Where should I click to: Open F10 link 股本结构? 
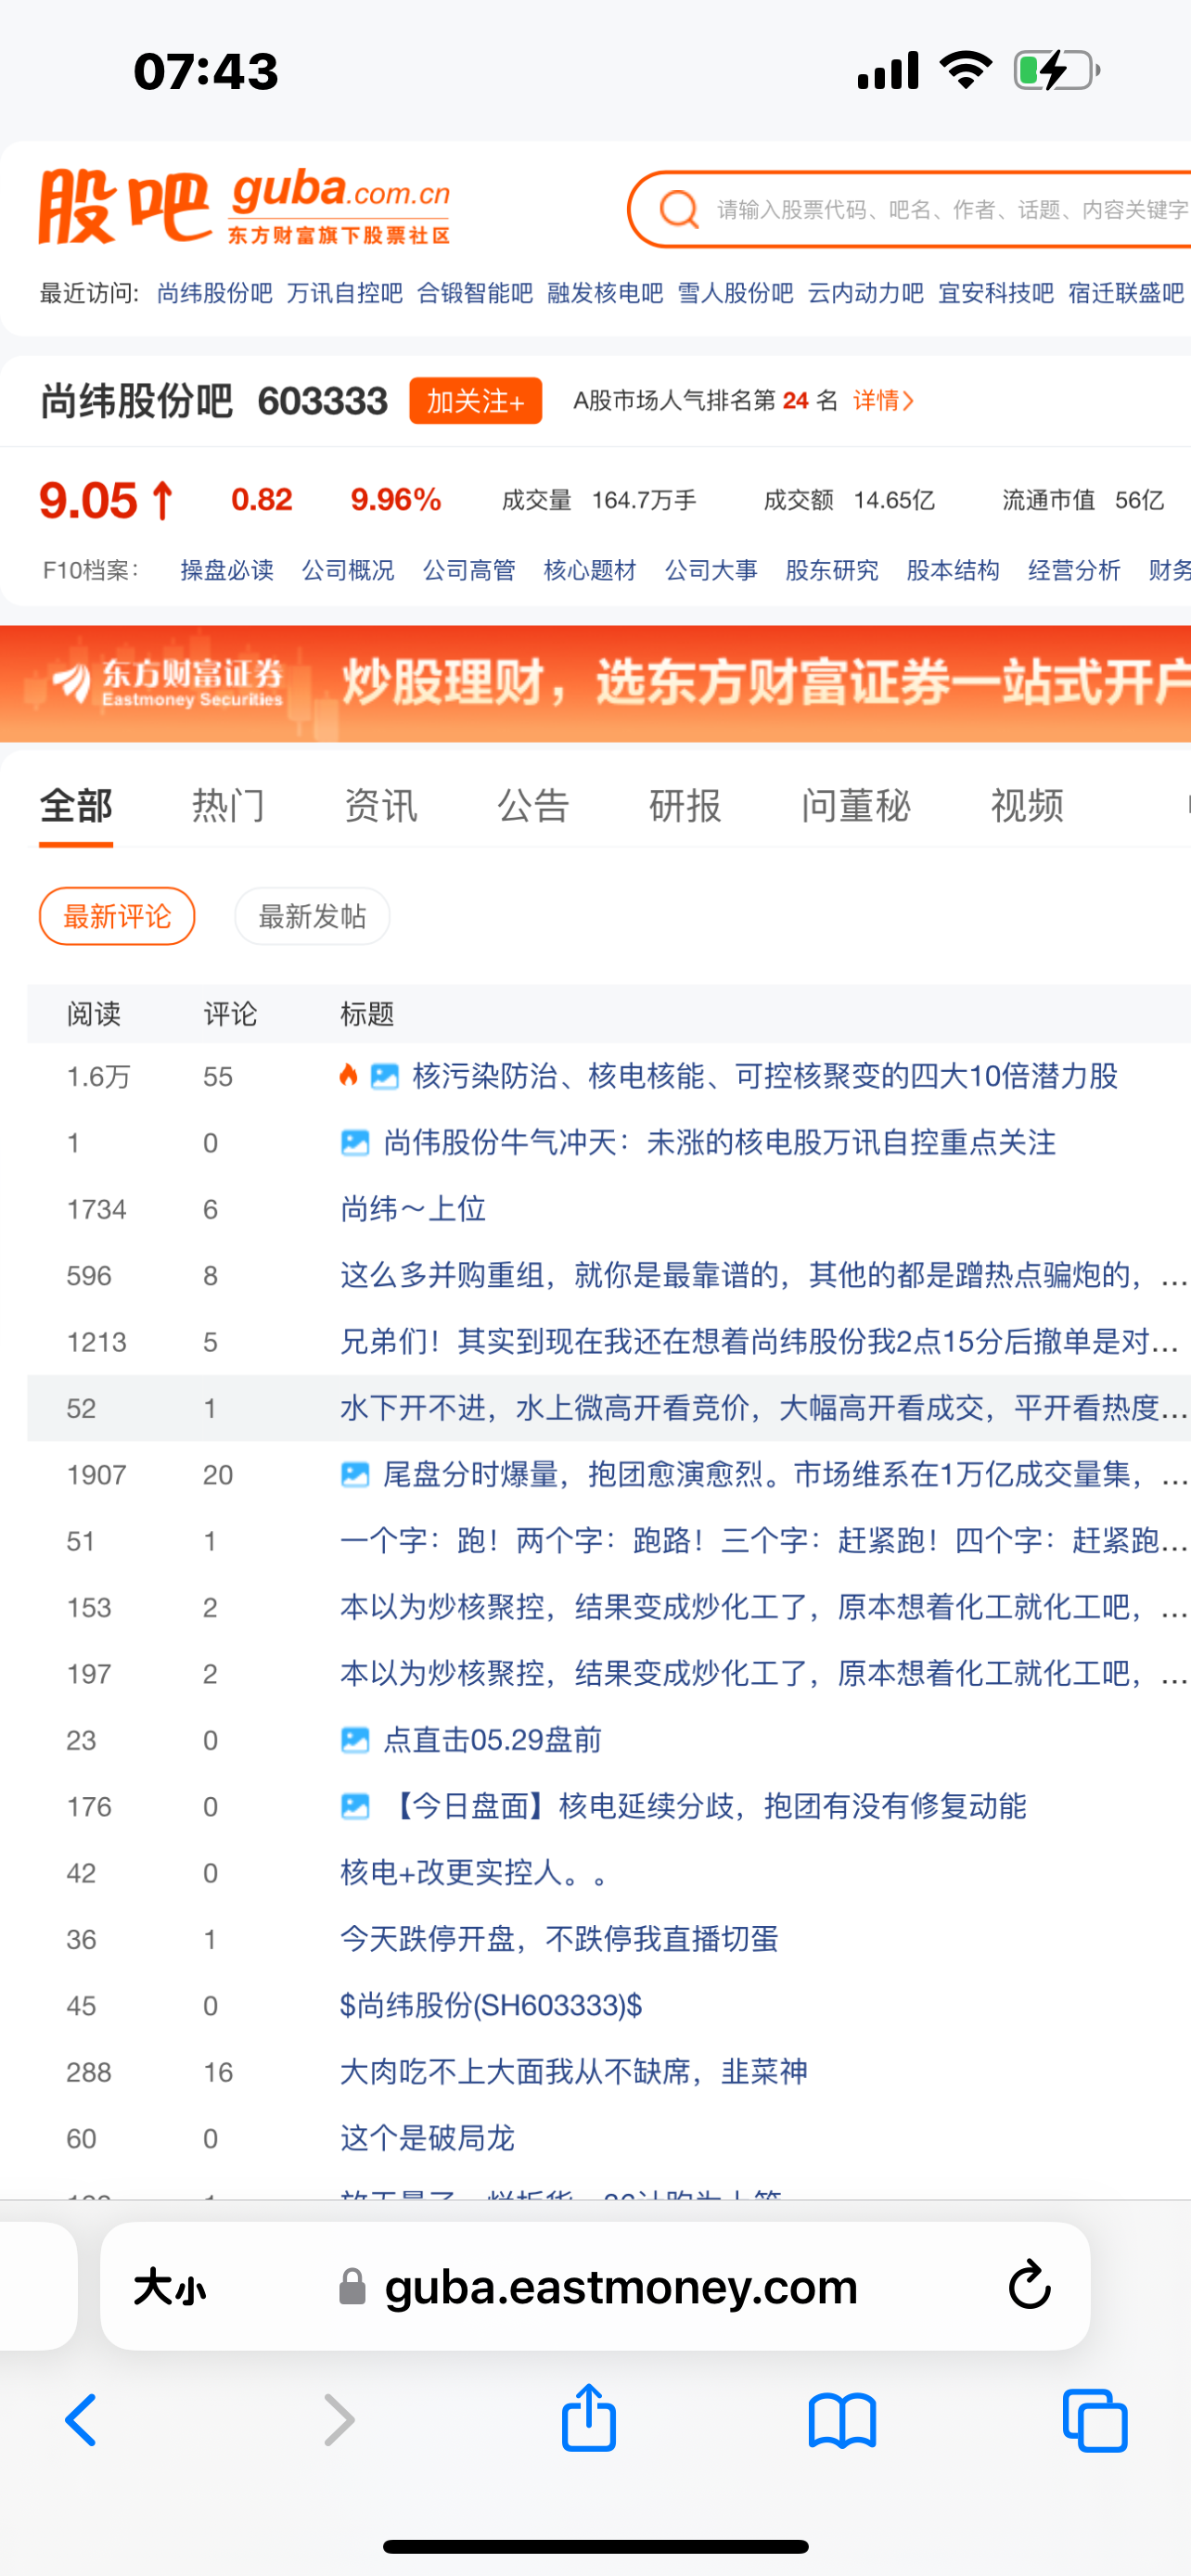(953, 570)
